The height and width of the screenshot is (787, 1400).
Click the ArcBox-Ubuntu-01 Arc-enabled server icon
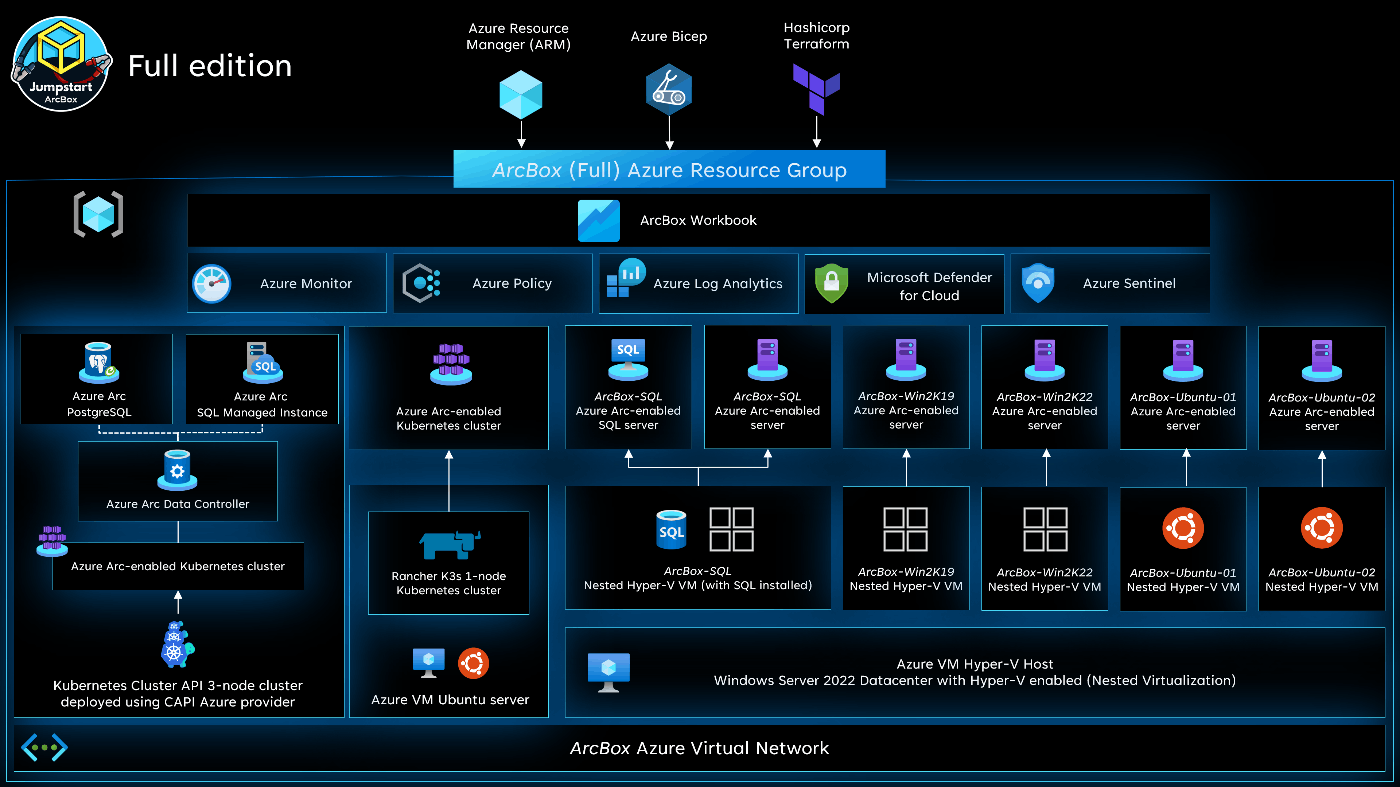(1183, 361)
